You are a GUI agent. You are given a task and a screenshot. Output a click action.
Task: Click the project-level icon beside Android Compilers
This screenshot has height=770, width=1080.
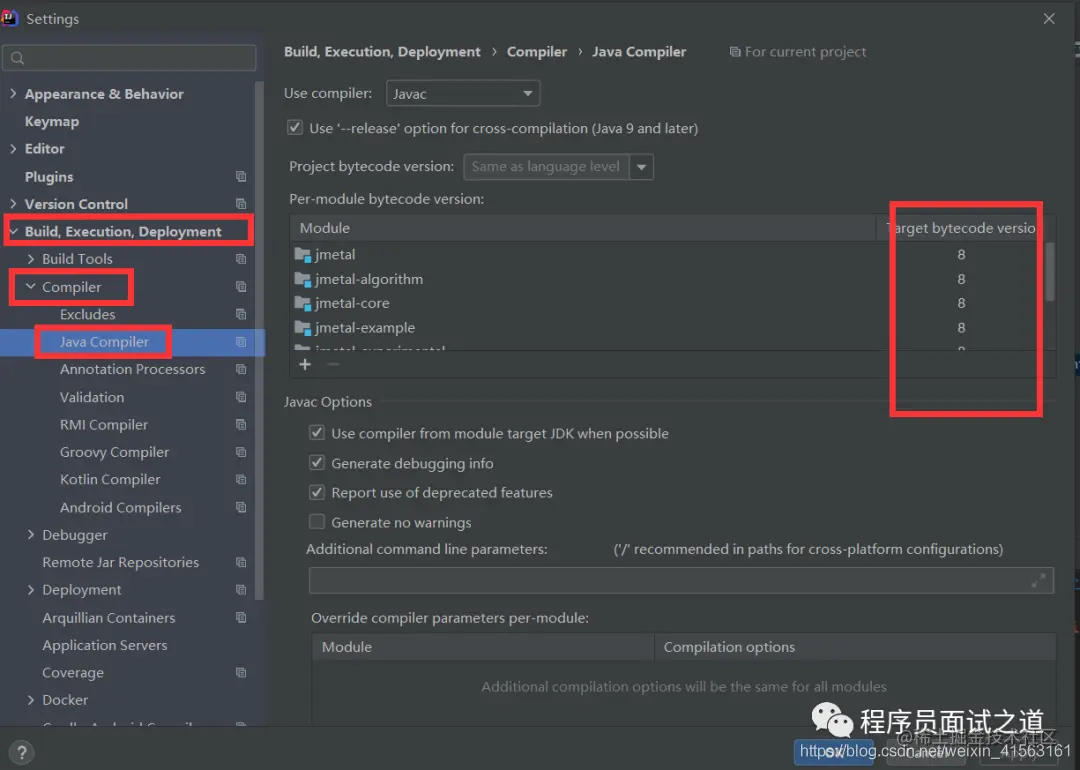[241, 507]
